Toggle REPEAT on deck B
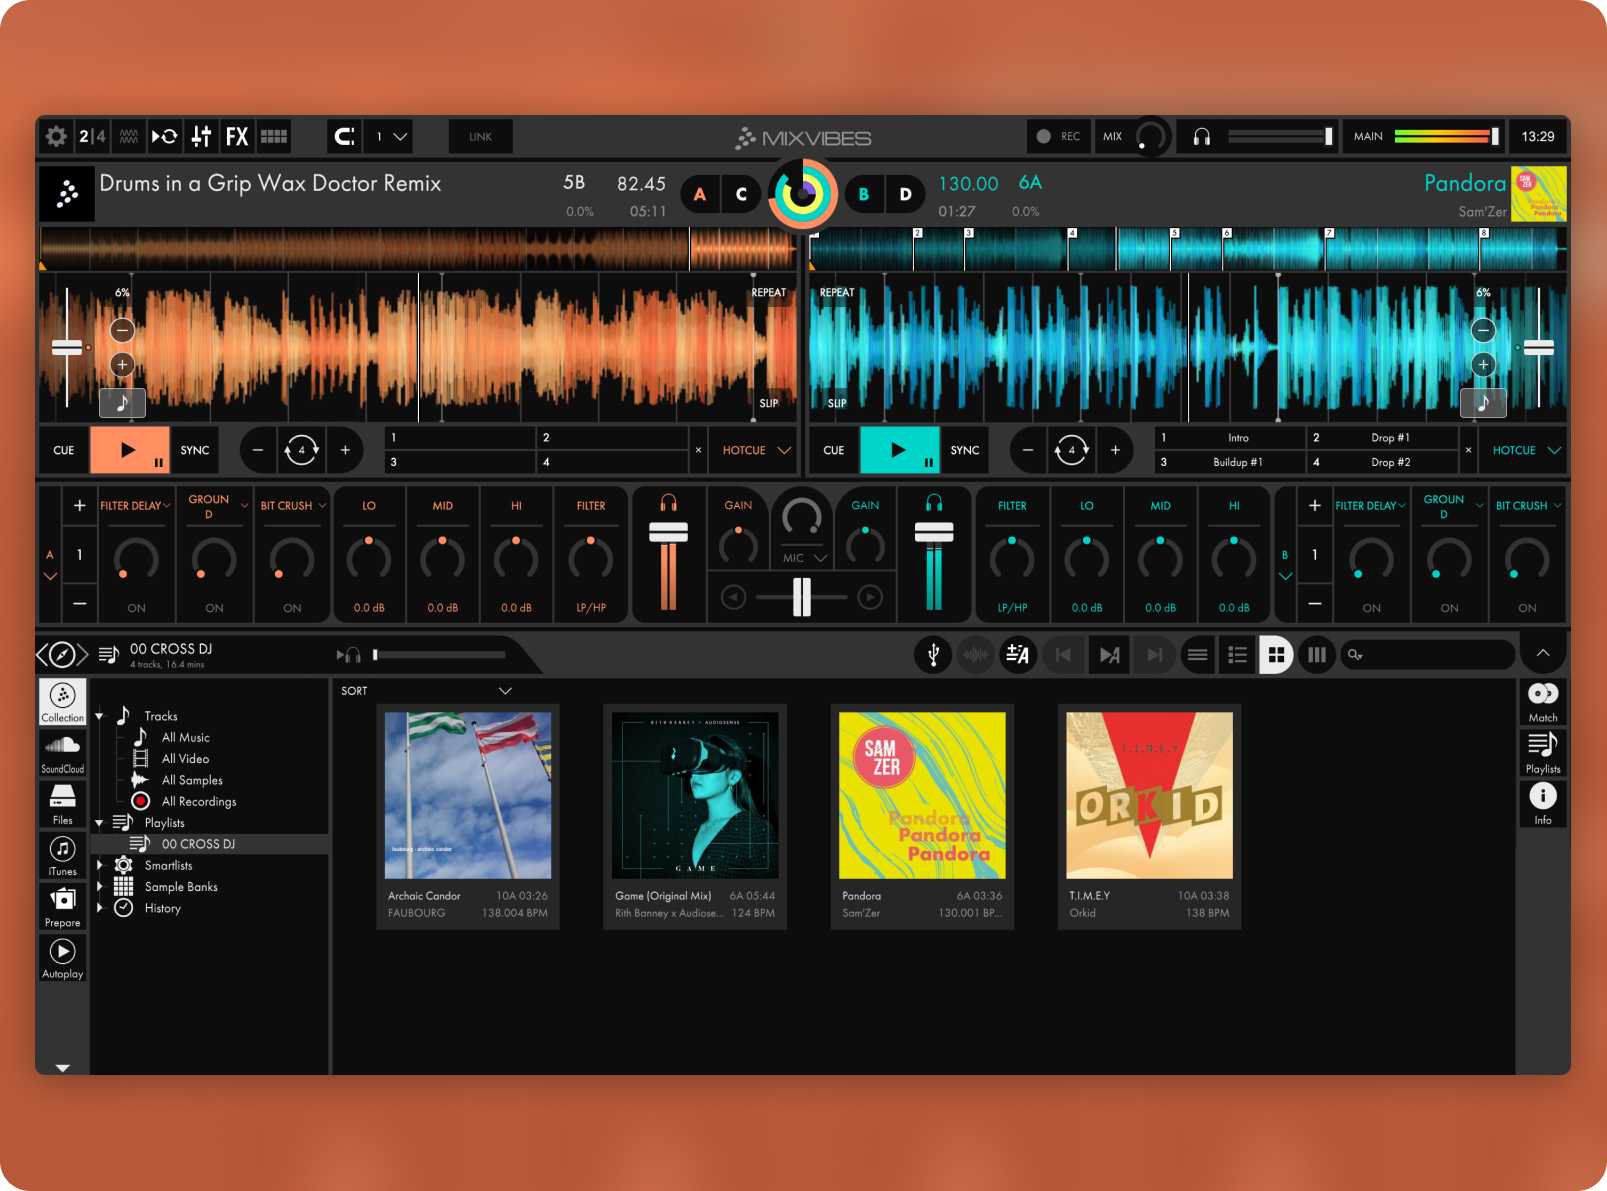 click(837, 293)
